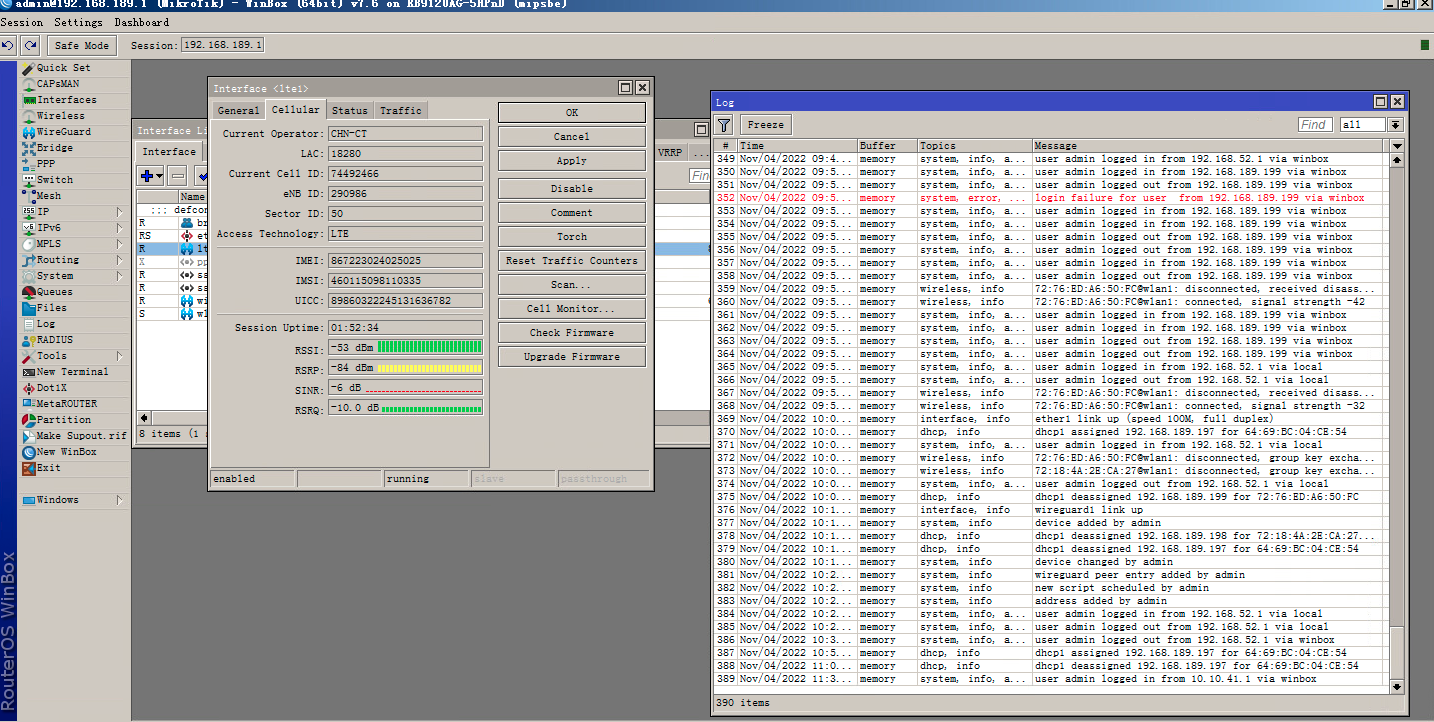This screenshot has height=722, width=1434.
Task: Open WireGuard in the sidebar
Action: pyautogui.click(x=63, y=132)
